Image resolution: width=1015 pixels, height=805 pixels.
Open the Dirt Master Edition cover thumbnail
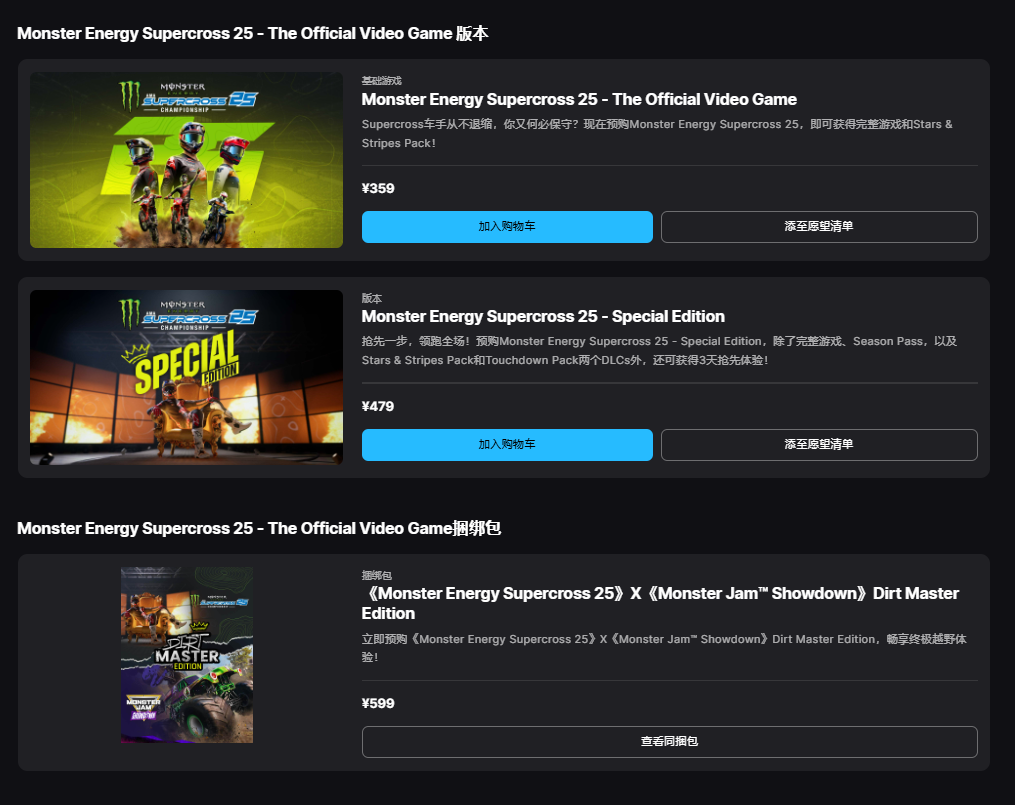coord(187,655)
